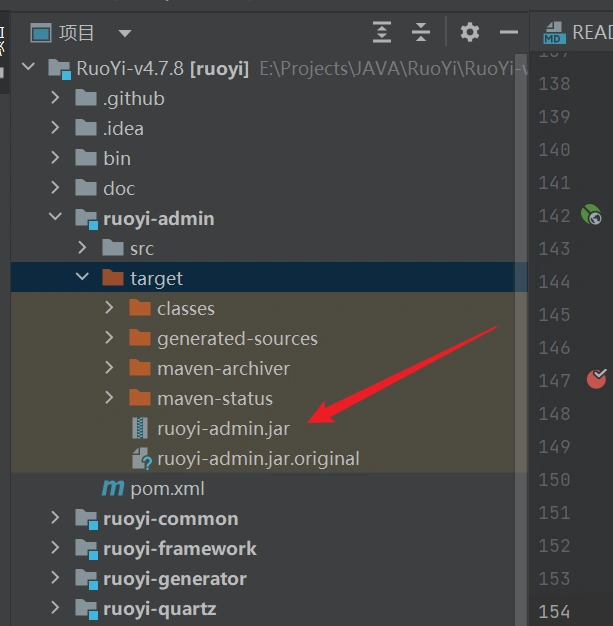Viewport: 613px width, 626px height.
Task: Select the maven-archiver folder
Action: [223, 369]
